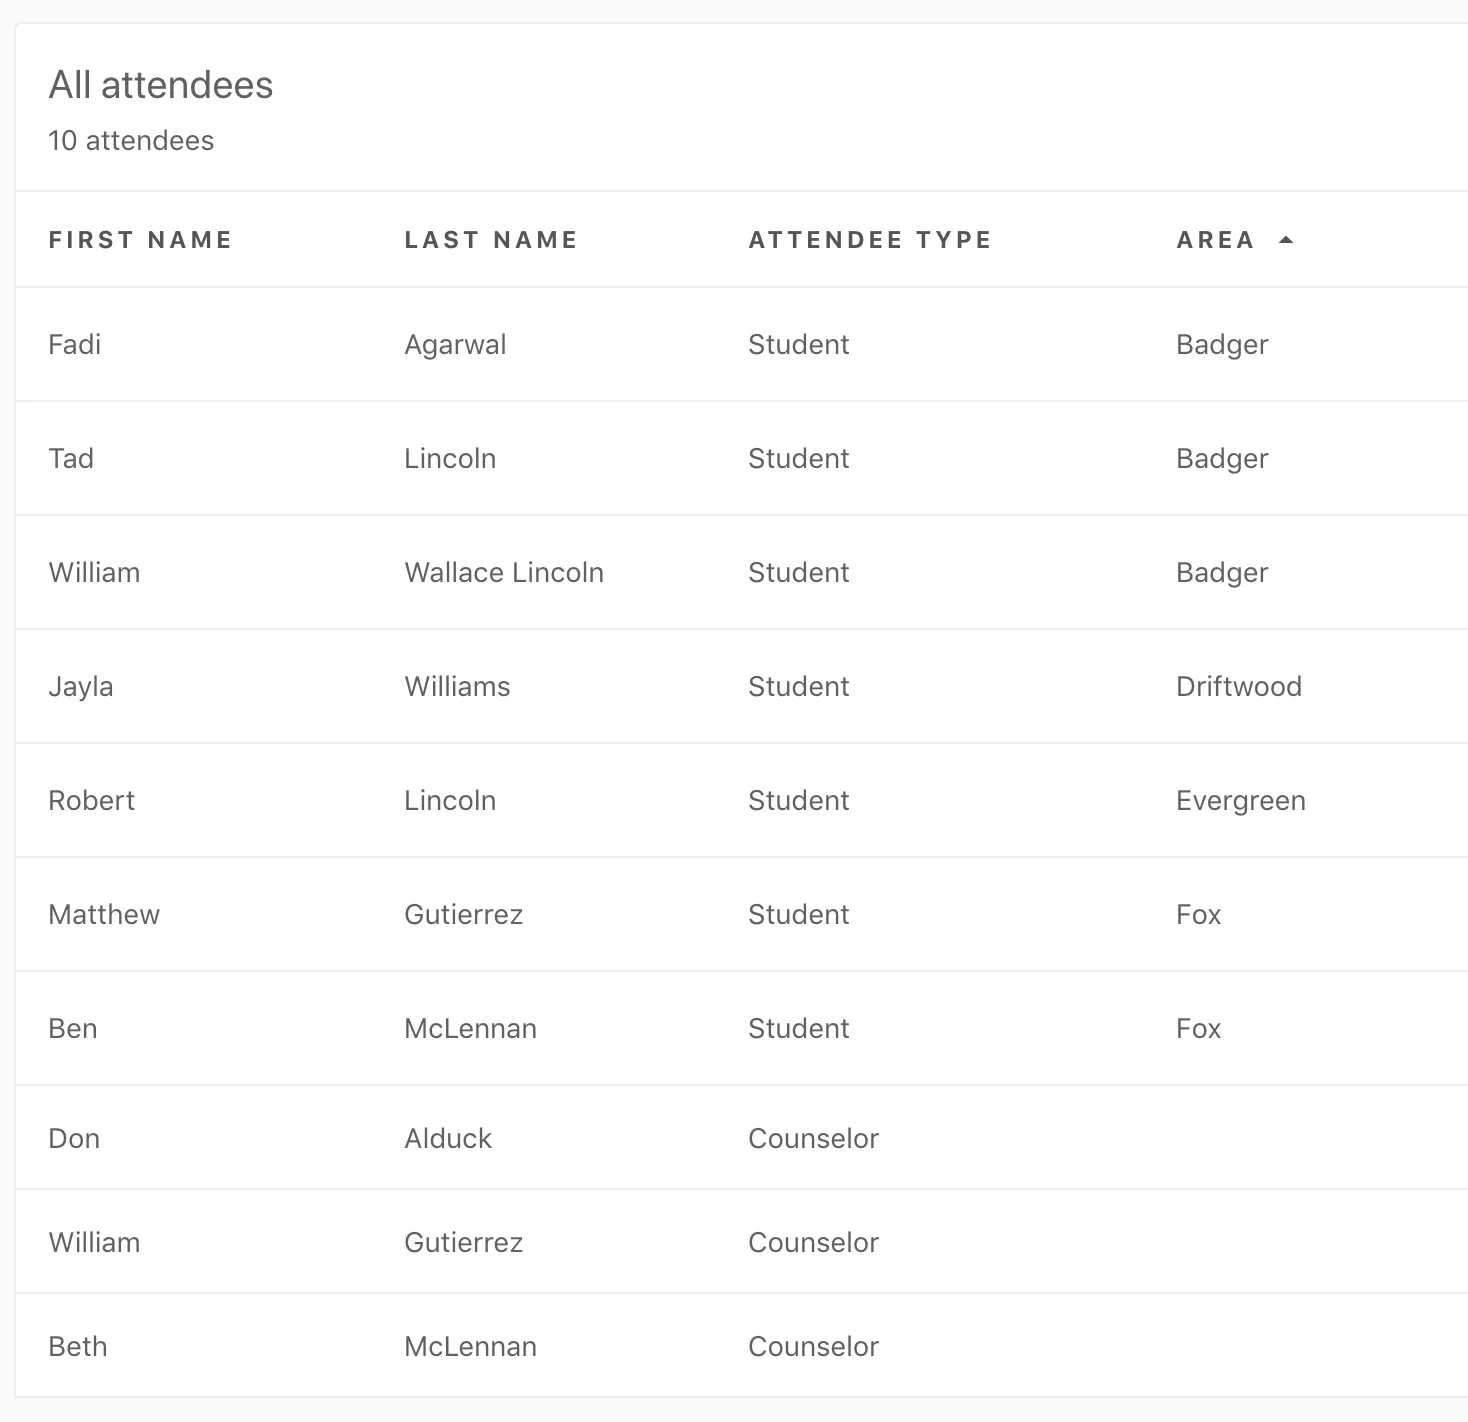The width and height of the screenshot is (1468, 1422).
Task: Click Ben McLennan's first name
Action: (73, 1029)
